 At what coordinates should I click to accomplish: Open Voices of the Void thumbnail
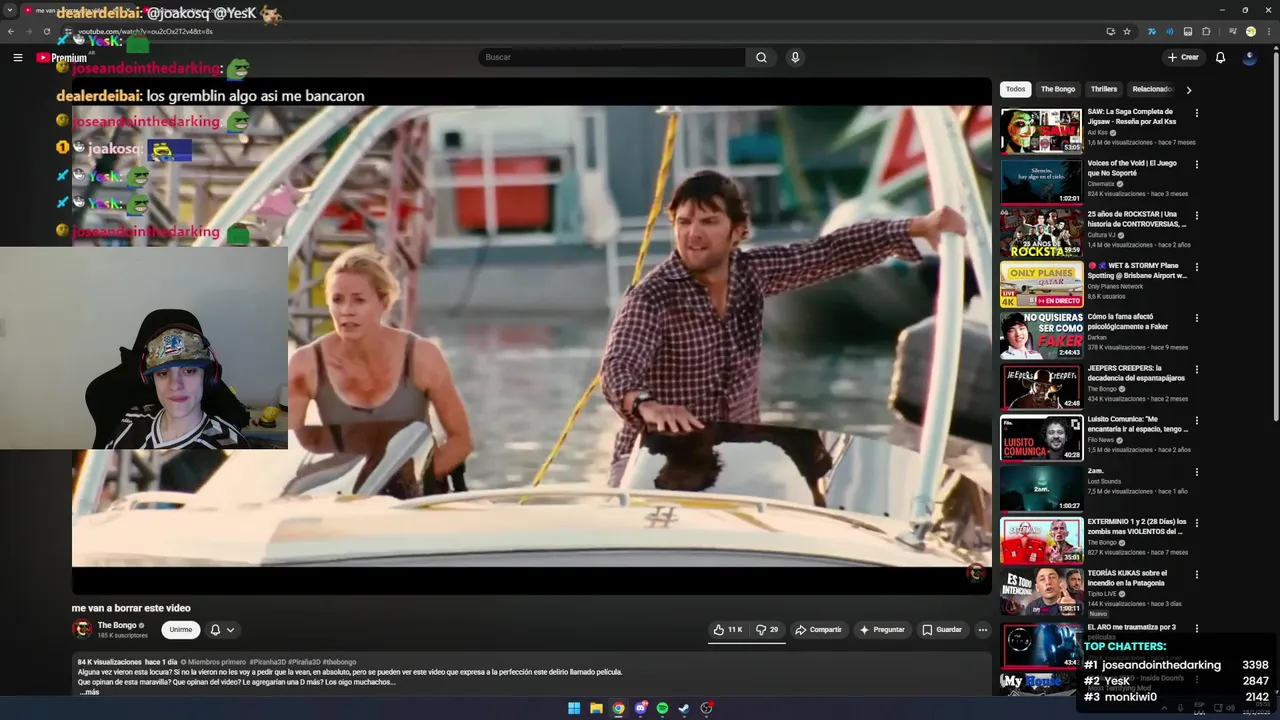click(x=1041, y=181)
